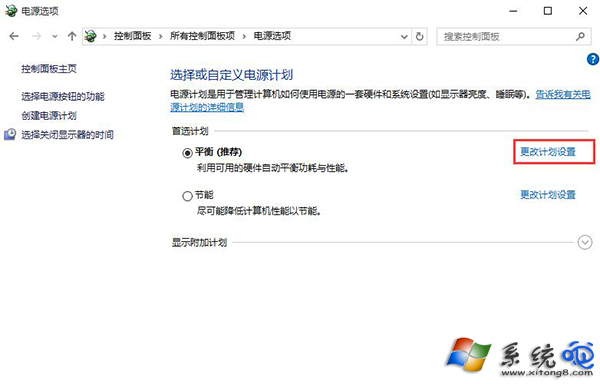Expand 显示附加计划 with the chevron
The height and width of the screenshot is (384, 600).
(x=585, y=242)
